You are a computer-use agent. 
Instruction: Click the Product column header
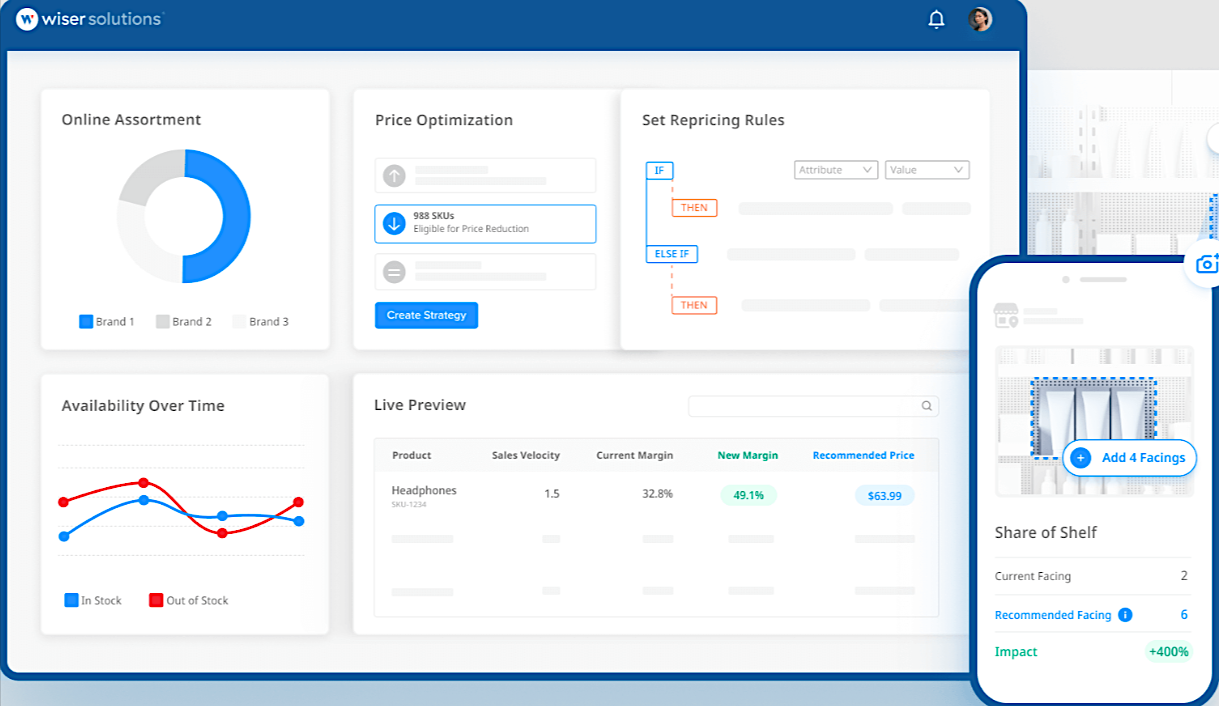pos(411,455)
